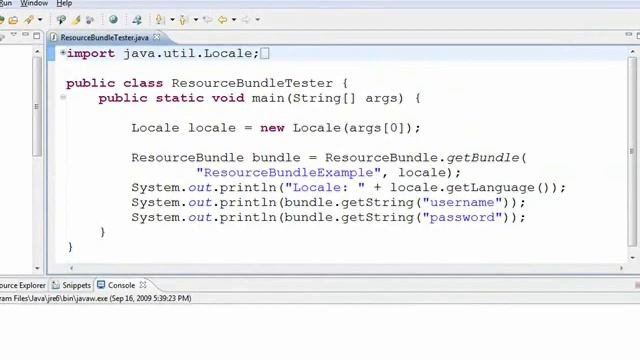Screen dimensions: 640x360
Task: Click the editor horizontal scroll right arrow
Action: click(621, 268)
